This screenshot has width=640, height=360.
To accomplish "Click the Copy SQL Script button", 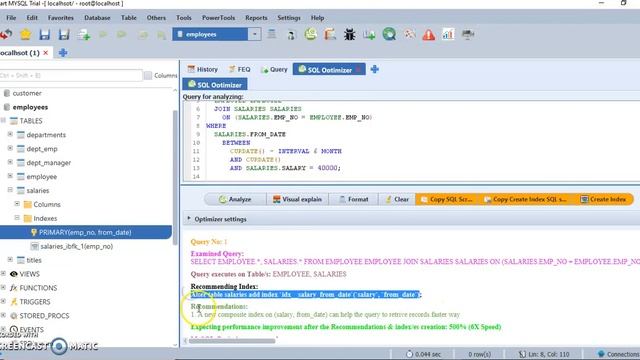I will [447, 199].
